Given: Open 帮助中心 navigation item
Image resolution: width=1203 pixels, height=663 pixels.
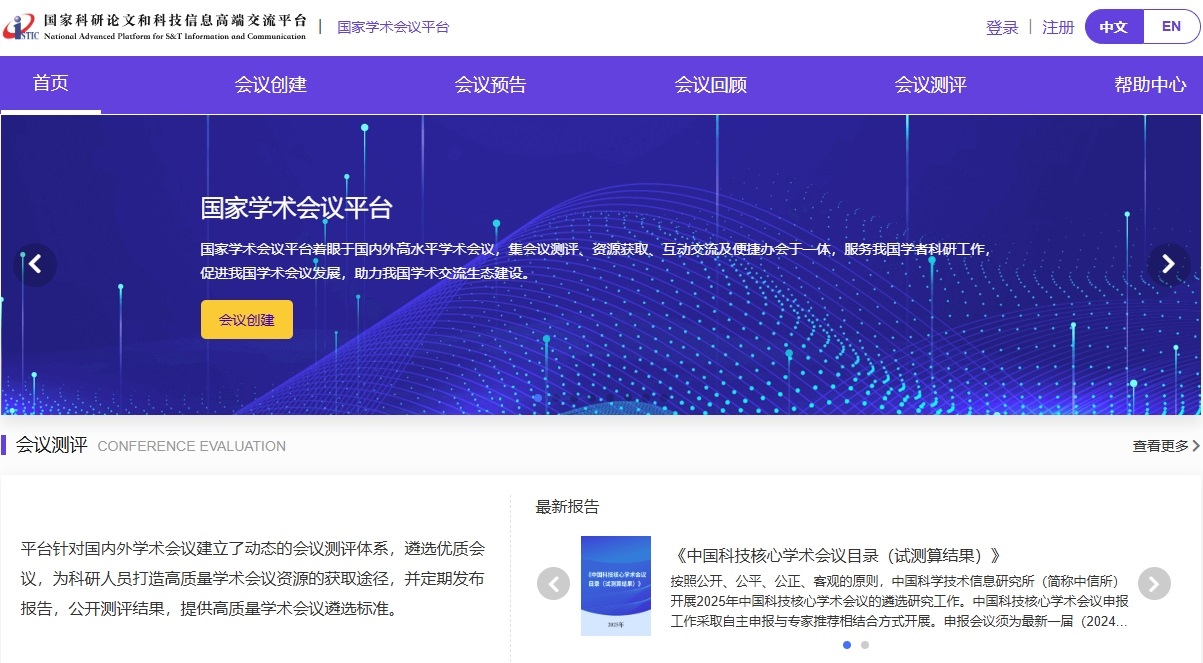Looking at the screenshot, I should 1150,85.
